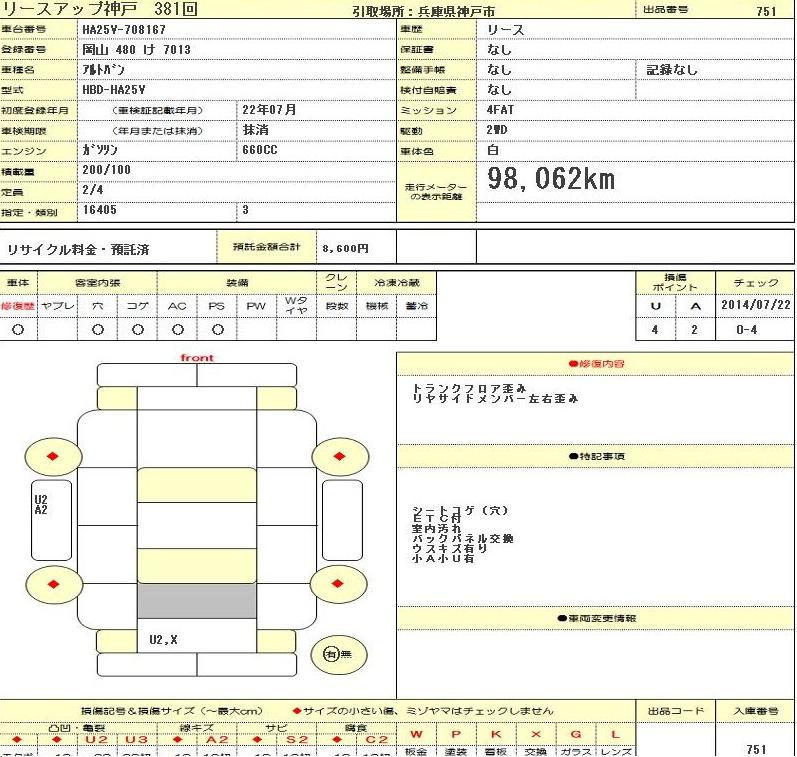Click the 98,062km mileage reading
Image resolution: width=797 pixels, height=757 pixels.
pos(550,180)
